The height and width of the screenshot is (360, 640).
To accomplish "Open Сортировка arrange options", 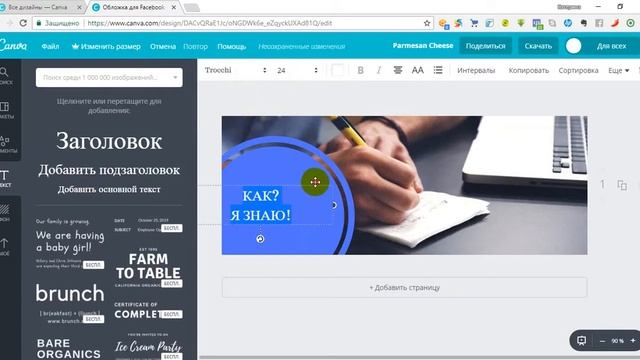I will (578, 71).
